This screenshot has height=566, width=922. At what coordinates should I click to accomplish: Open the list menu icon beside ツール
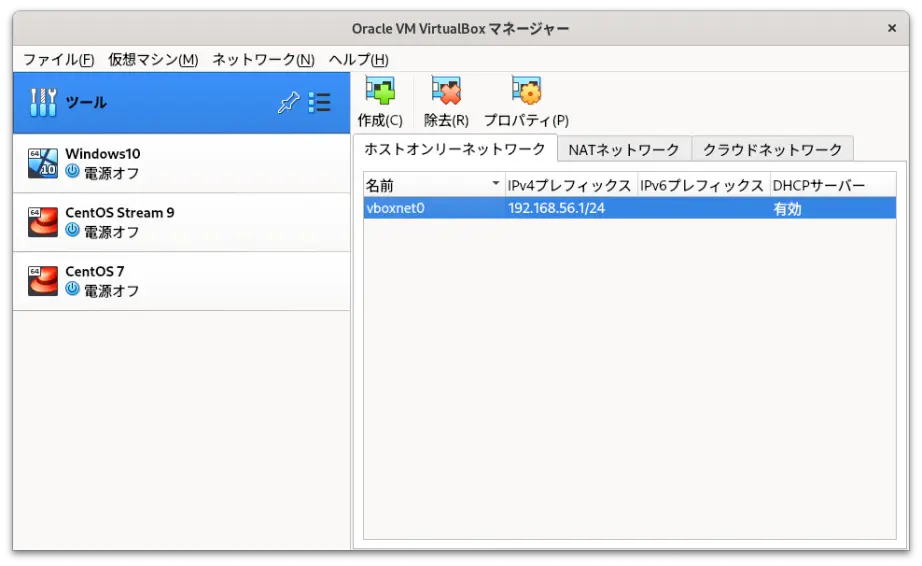319,102
